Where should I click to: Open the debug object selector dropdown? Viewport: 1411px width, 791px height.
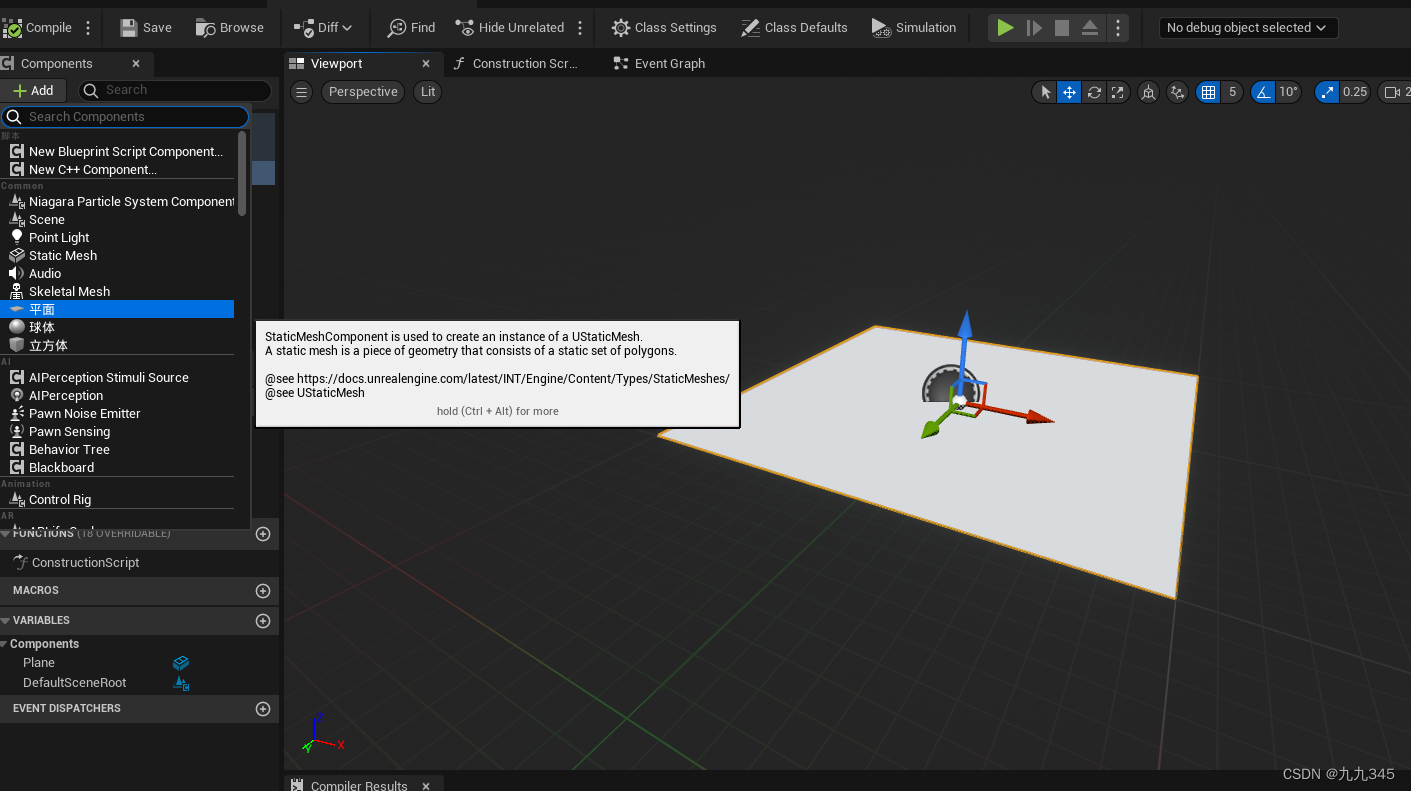coord(1248,28)
